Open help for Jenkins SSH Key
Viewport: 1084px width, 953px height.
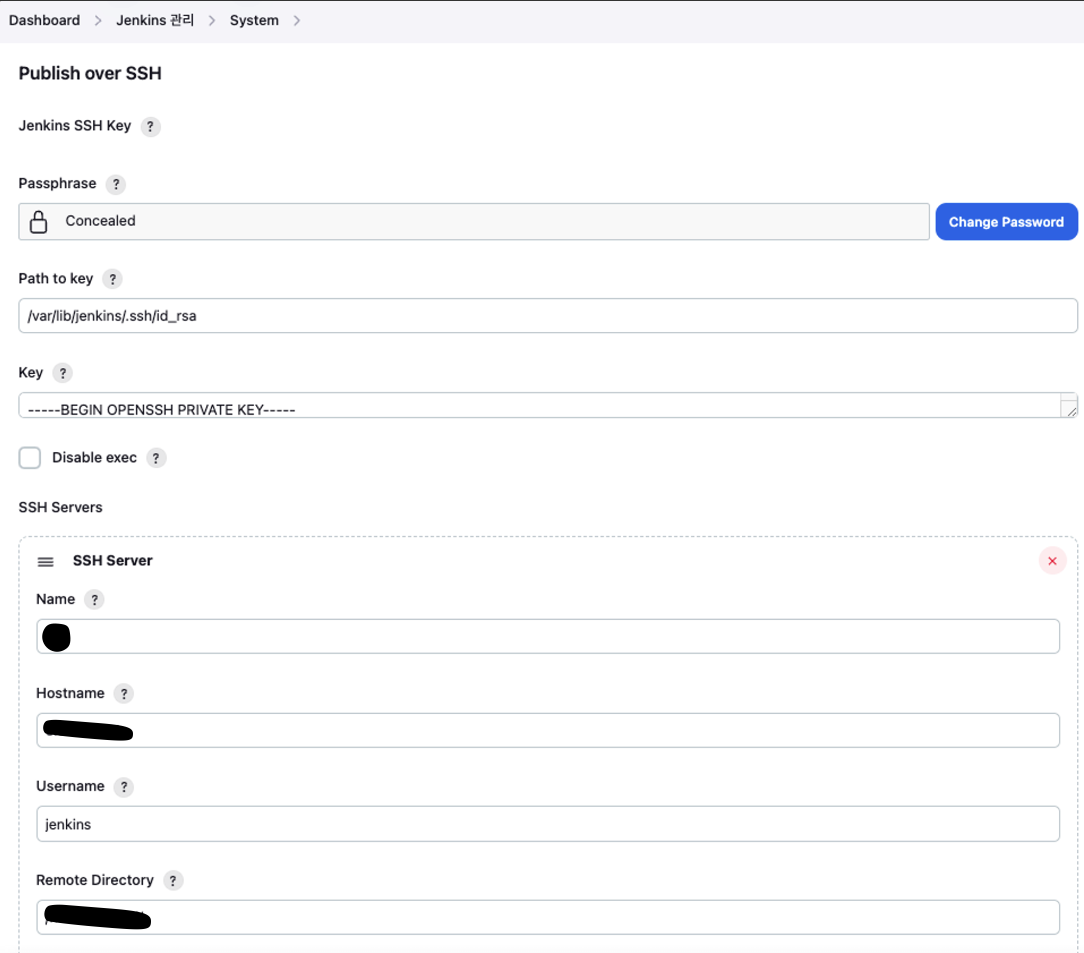coord(150,126)
